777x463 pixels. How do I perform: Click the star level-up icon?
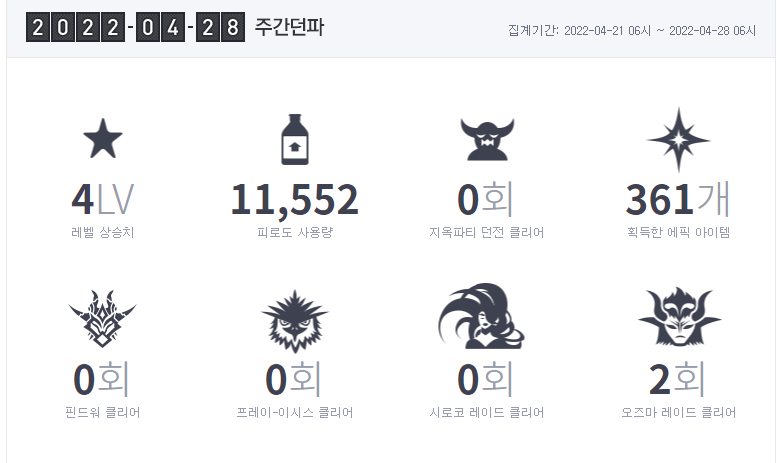pos(103,138)
